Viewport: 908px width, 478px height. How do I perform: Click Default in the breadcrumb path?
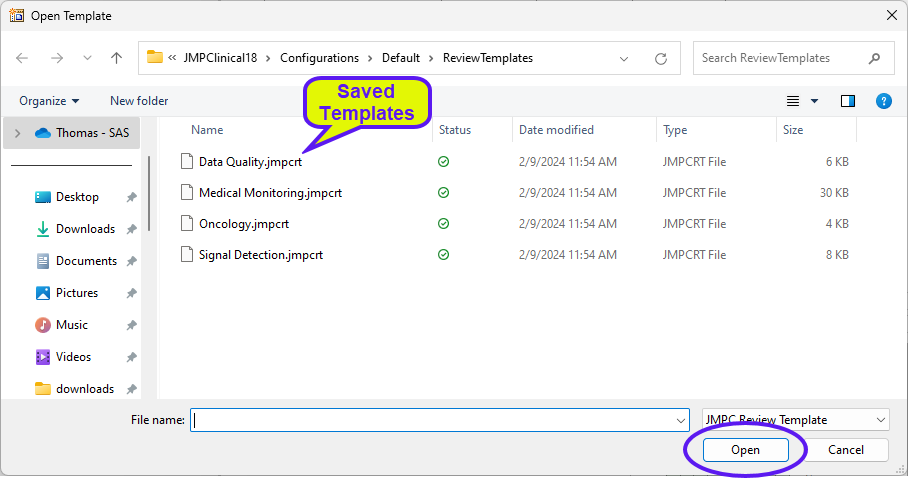point(401,58)
